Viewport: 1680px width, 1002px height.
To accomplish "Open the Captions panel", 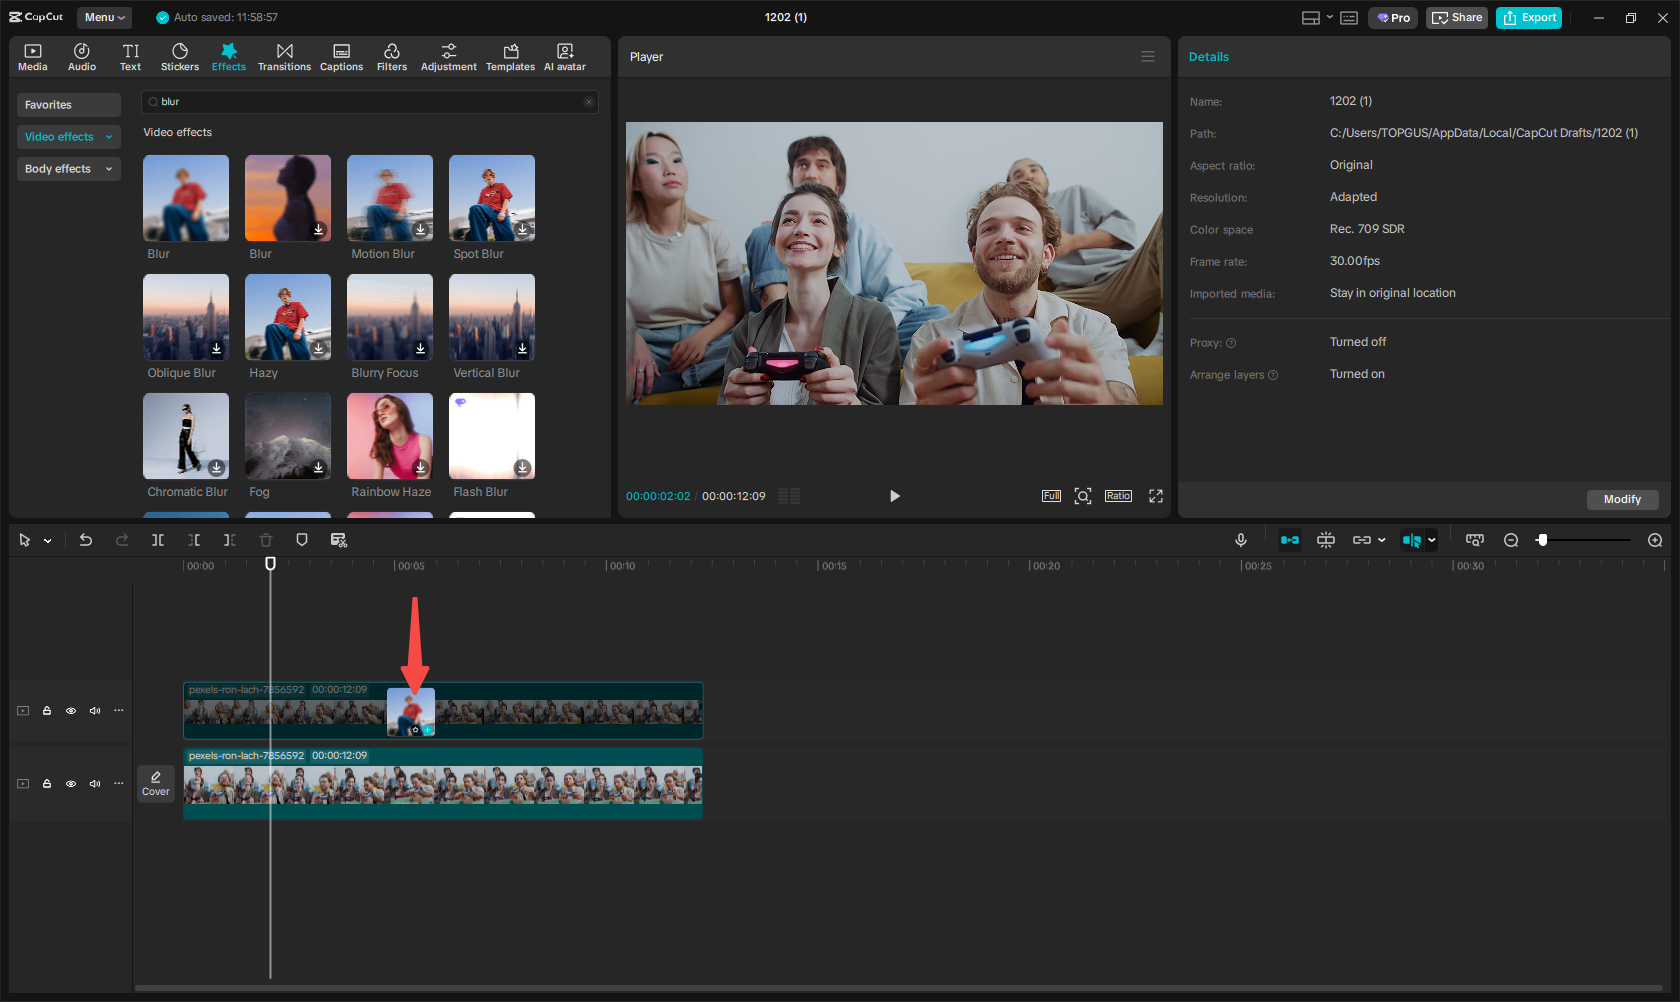I will coord(341,56).
